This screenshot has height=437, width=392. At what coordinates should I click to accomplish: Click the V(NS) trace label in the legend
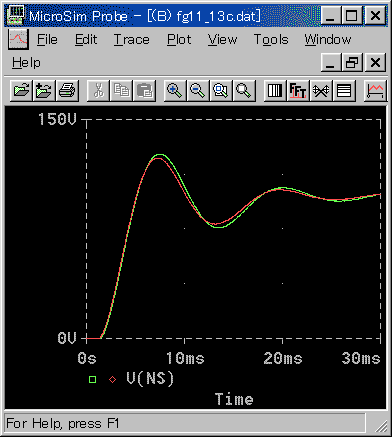click(150, 378)
